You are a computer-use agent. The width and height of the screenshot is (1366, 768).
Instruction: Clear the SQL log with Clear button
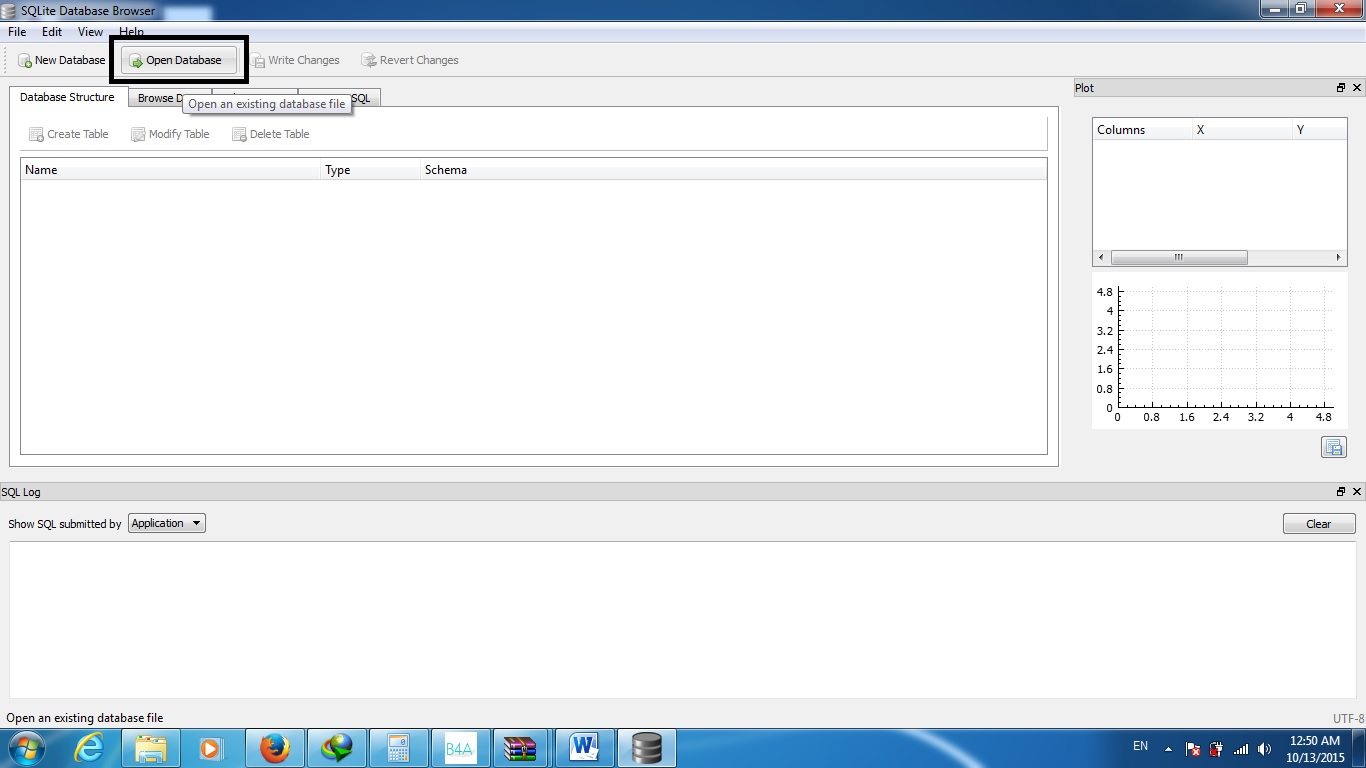click(1319, 524)
